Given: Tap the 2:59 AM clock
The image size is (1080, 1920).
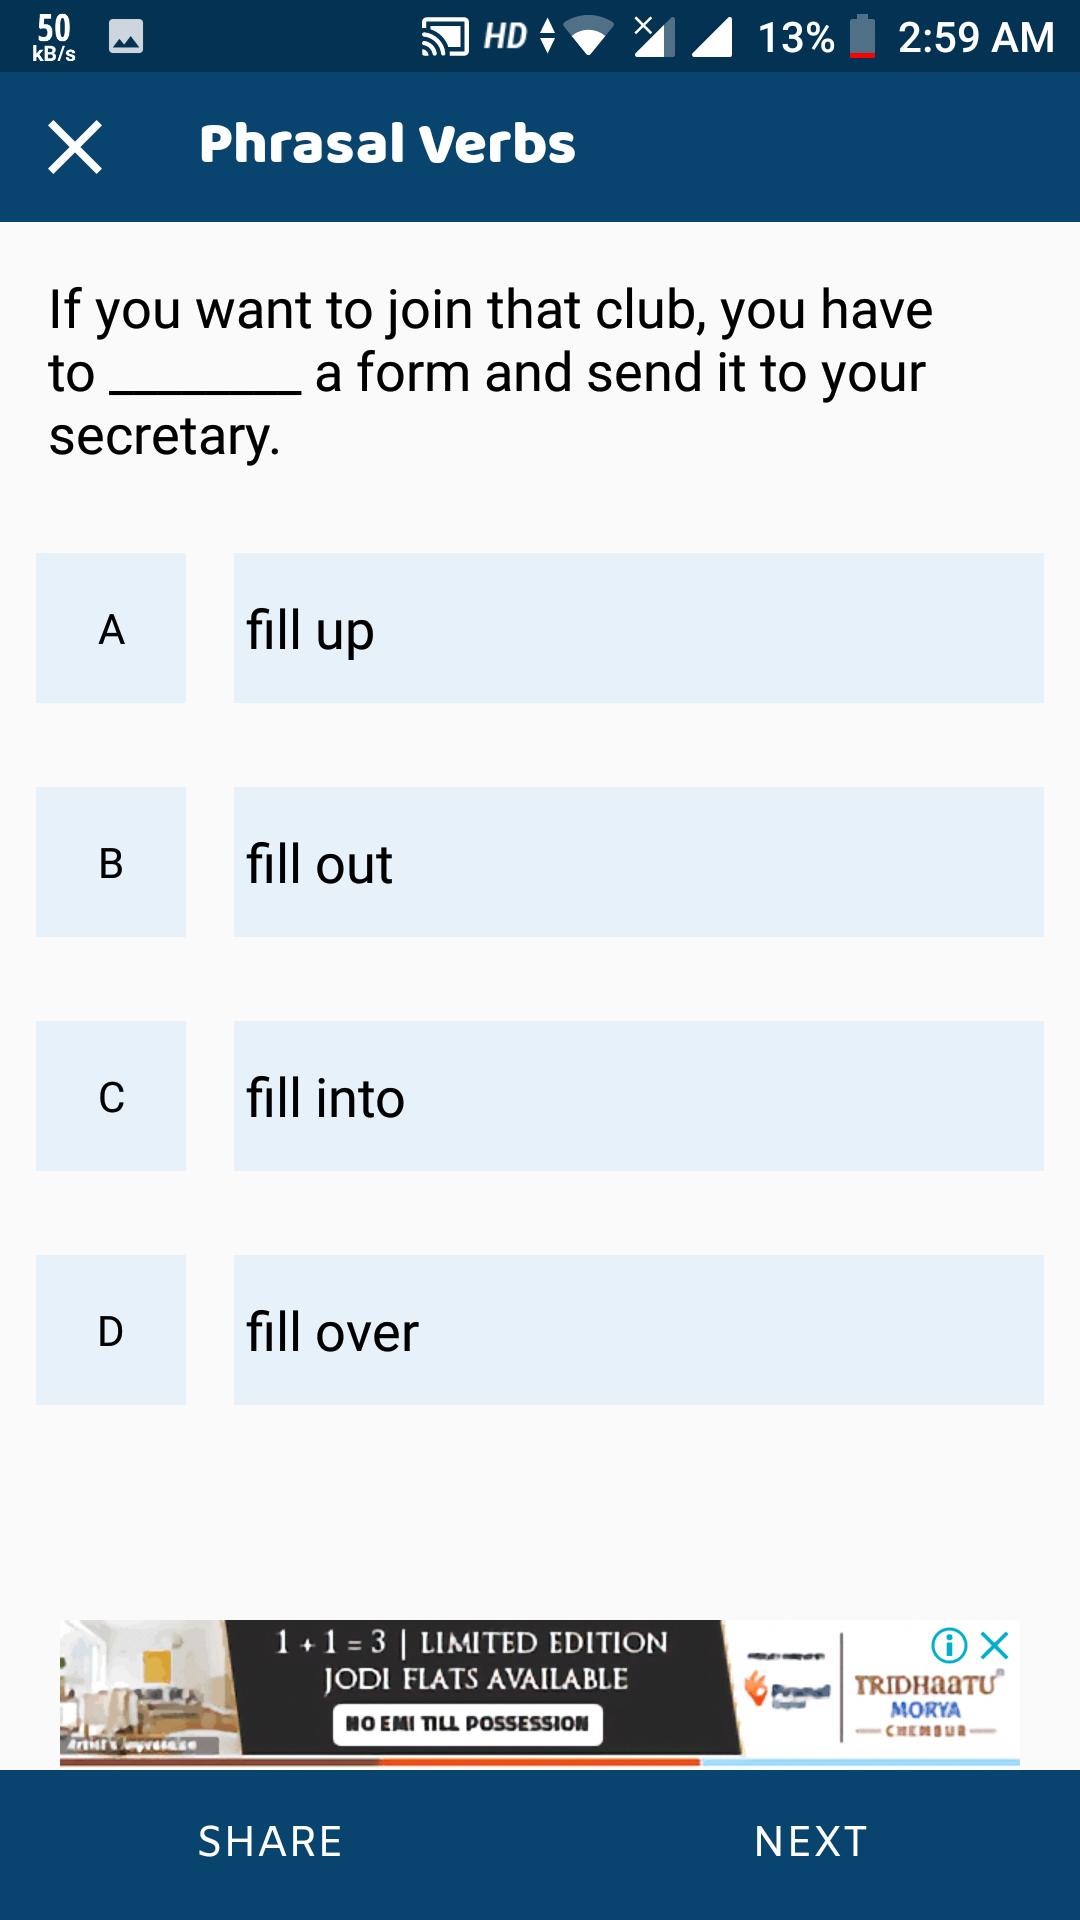Looking at the screenshot, I should click(976, 38).
